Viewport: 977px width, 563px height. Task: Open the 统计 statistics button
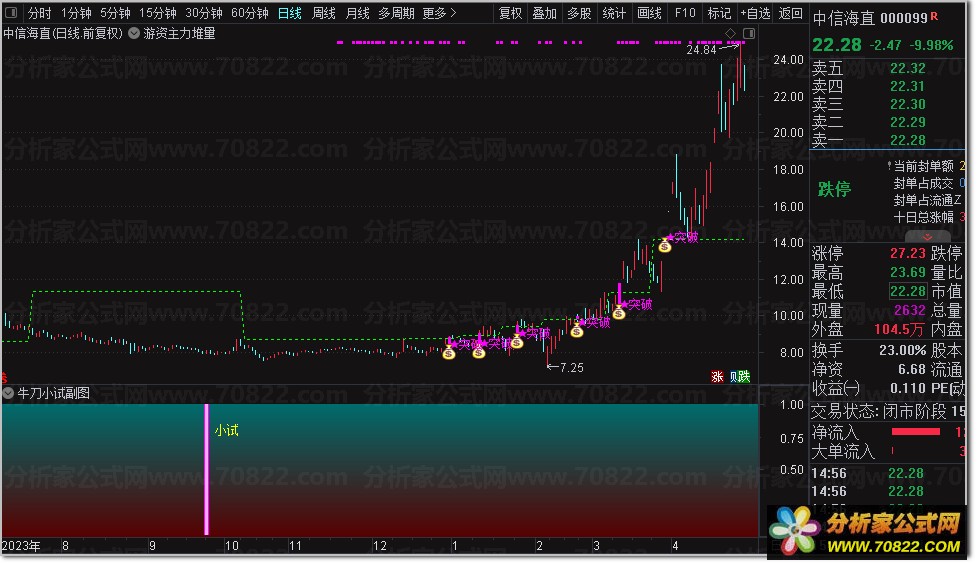[x=614, y=13]
